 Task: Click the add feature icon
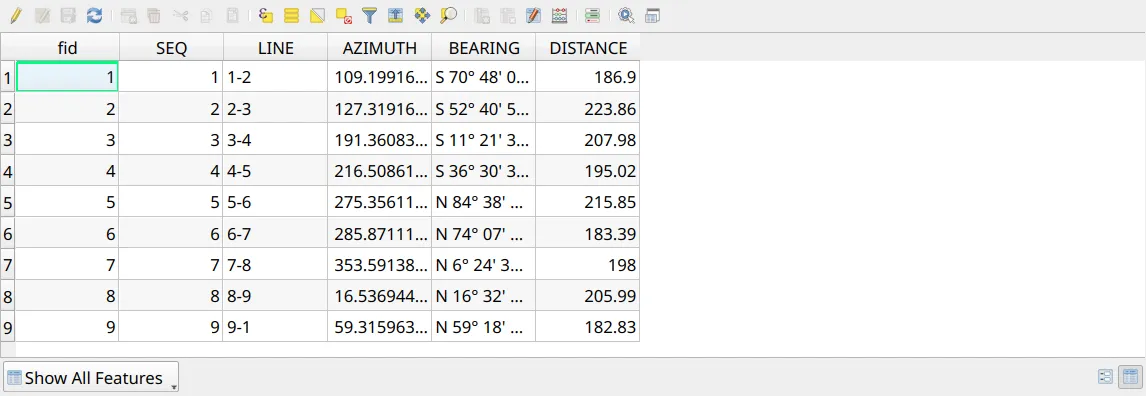point(128,15)
